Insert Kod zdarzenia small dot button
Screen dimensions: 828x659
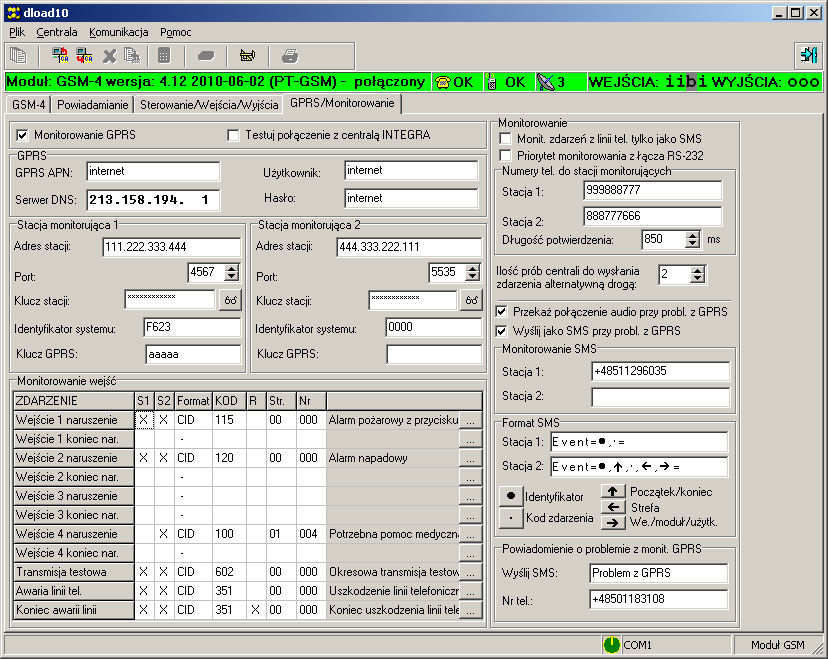coord(511,518)
